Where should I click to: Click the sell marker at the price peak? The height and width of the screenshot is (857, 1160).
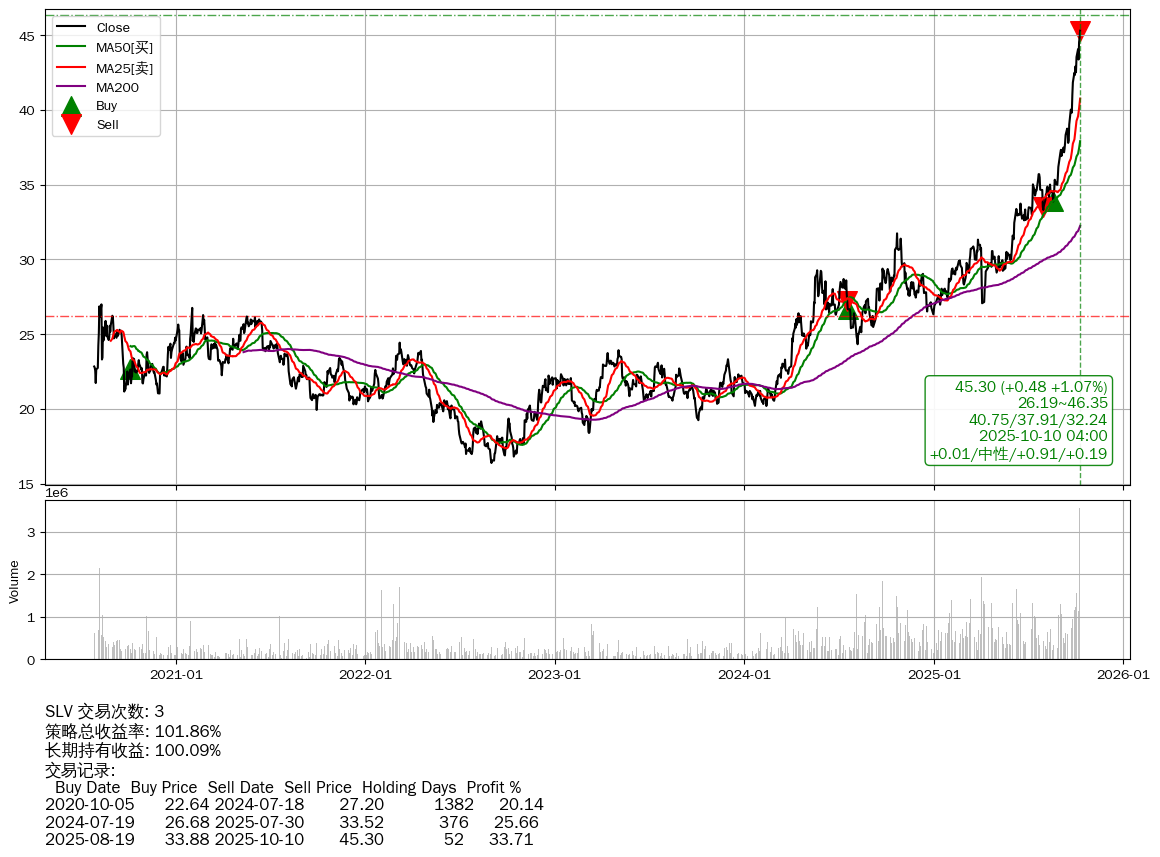pyautogui.click(x=1080, y=31)
